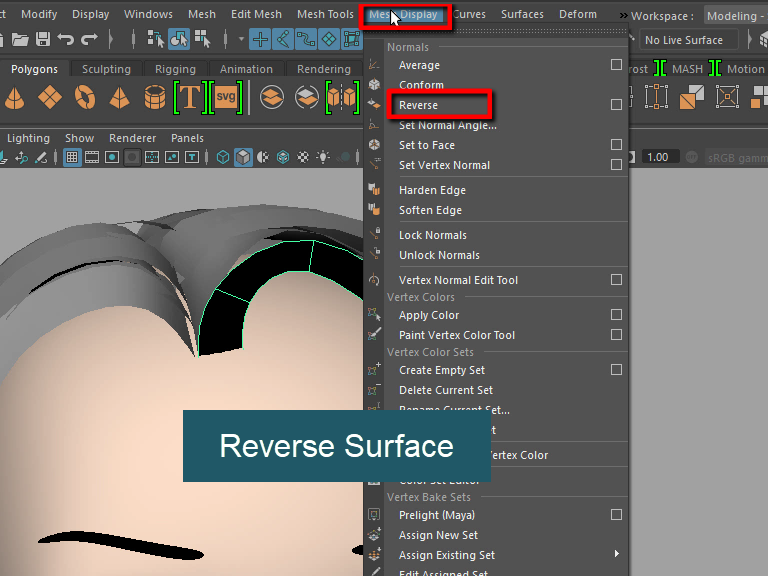Enable snap to grids icon
The image size is (768, 576).
coord(260,39)
